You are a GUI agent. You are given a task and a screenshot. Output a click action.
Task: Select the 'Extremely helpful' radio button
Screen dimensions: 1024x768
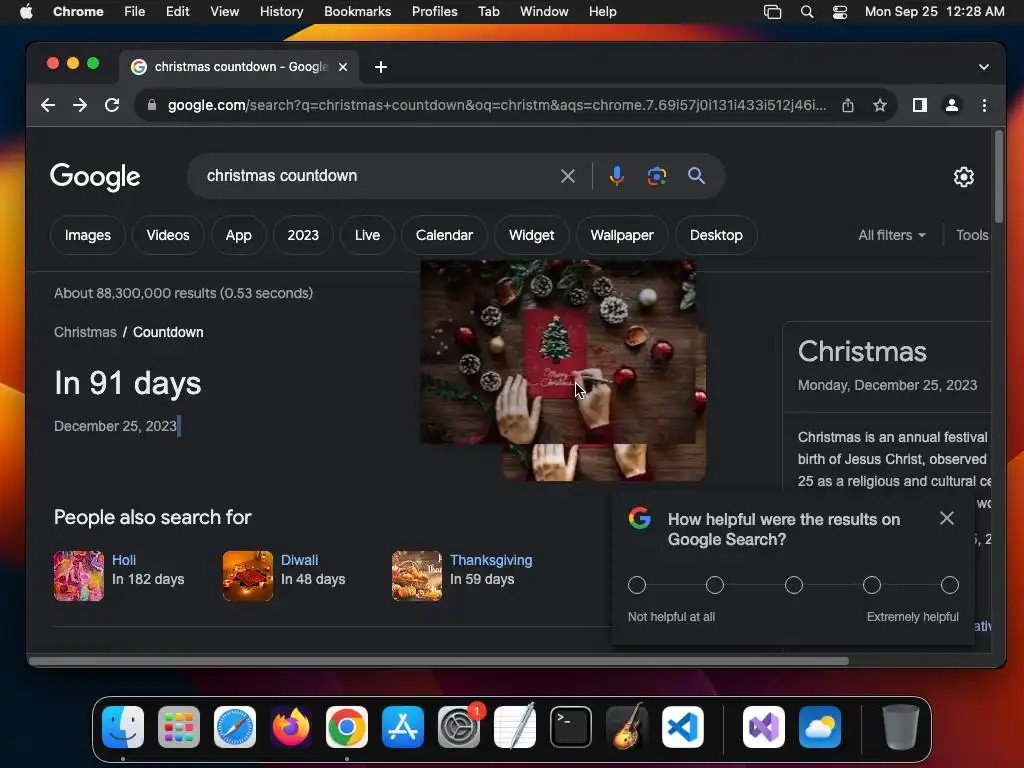tap(950, 585)
